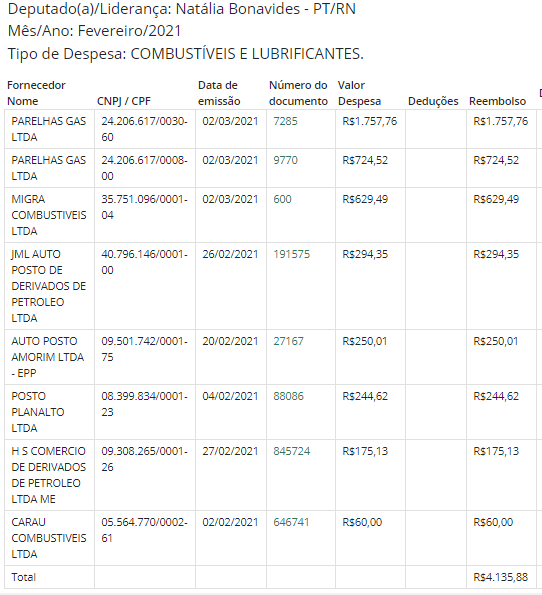Click the R$1.757,76 Valor Despesa cell
The height and width of the screenshot is (595, 542).
tap(370, 129)
